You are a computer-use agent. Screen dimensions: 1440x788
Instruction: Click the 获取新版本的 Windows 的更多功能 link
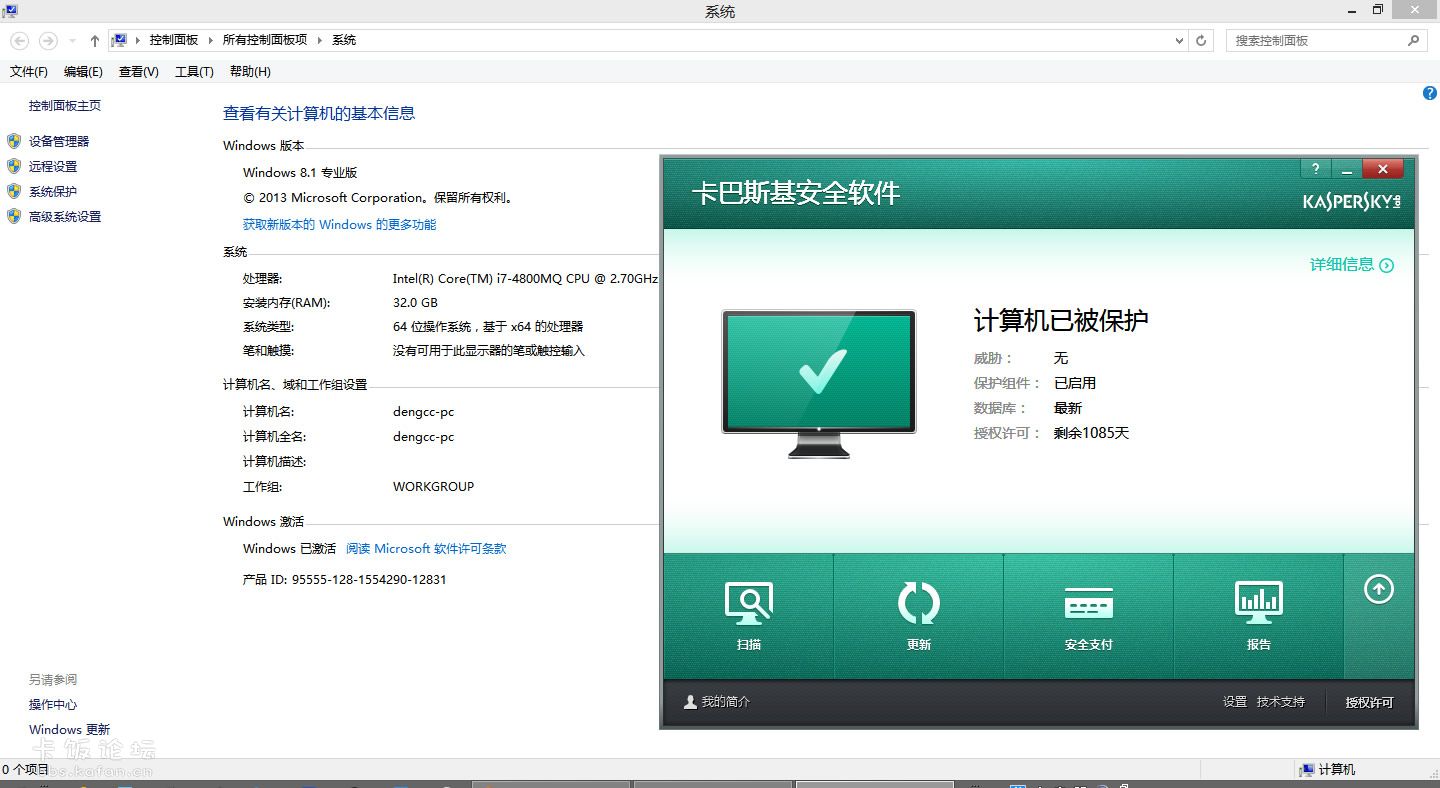pos(340,225)
